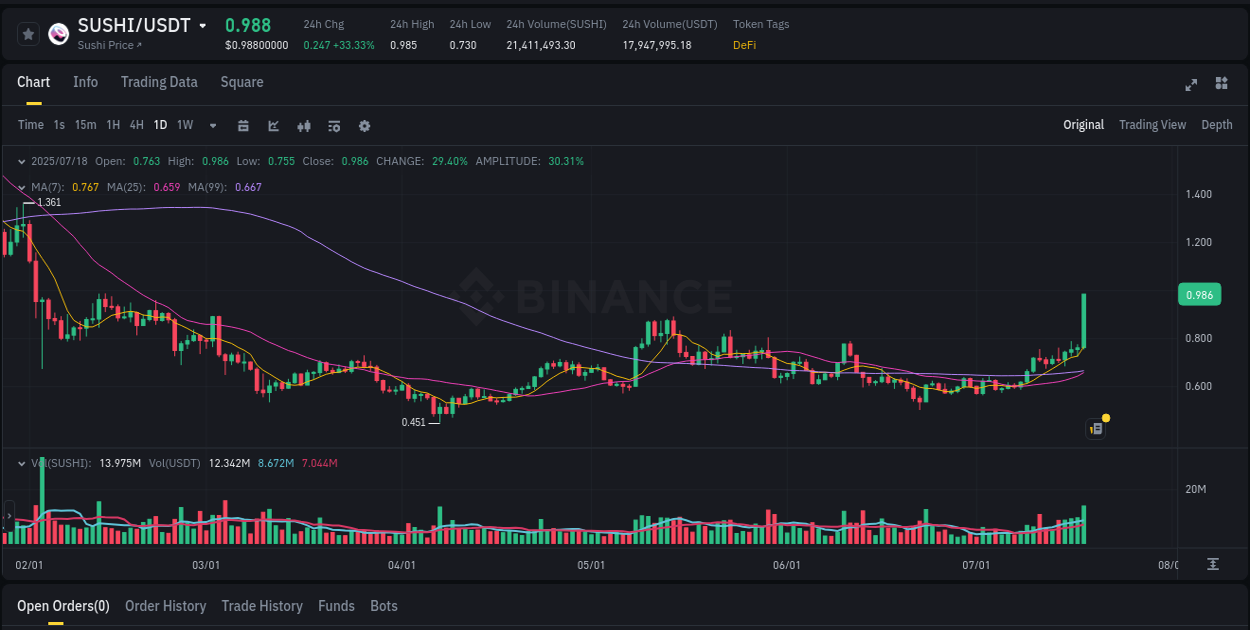Viewport: 1250px width, 630px height.
Task: Collapse the Volume indicator section chevron
Action: 21,463
